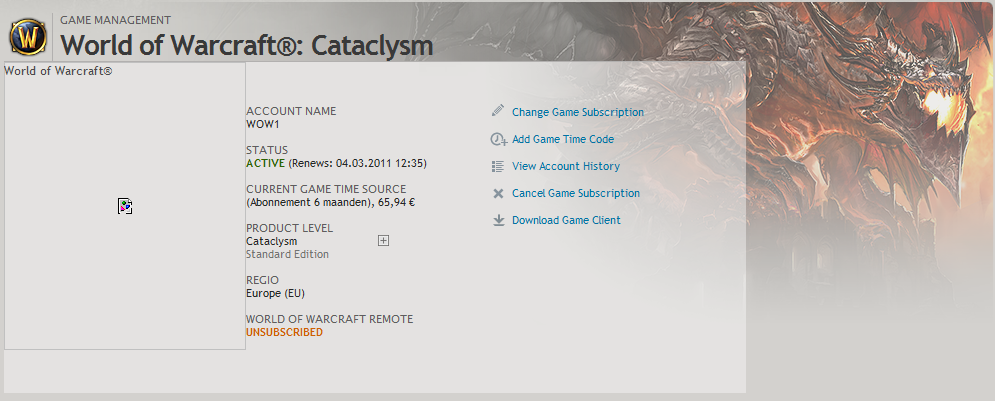This screenshot has height=401, width=995.
Task: Click the REGIO label
Action: coord(263,280)
